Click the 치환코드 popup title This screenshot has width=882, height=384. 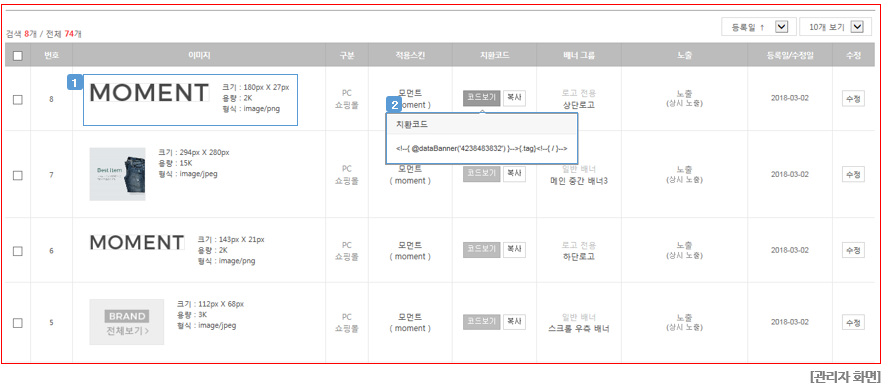click(412, 125)
